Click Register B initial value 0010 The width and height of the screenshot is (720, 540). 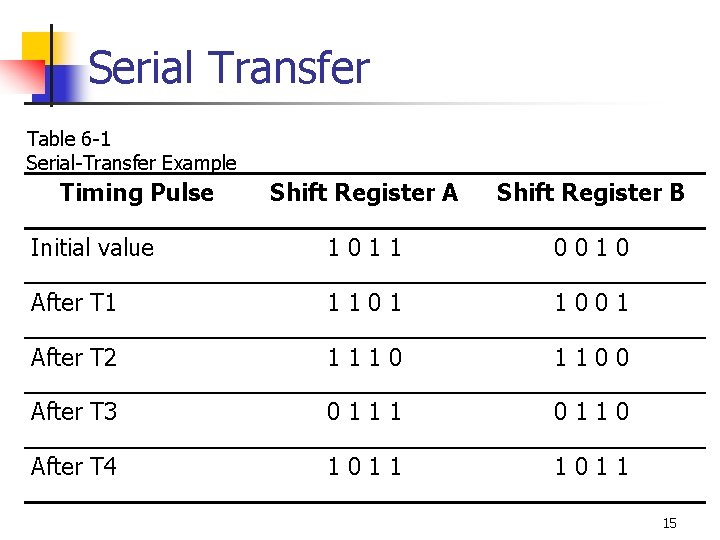point(591,248)
